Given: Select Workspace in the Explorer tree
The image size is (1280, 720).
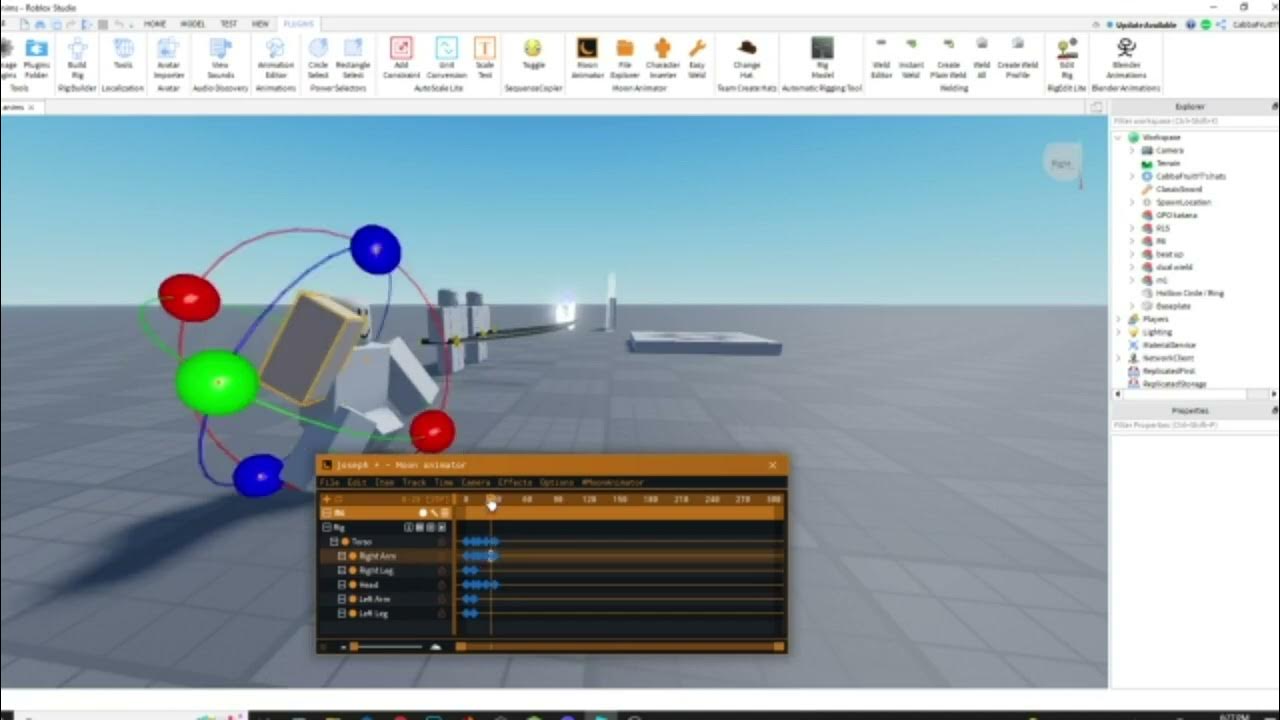Looking at the screenshot, I should [1162, 137].
